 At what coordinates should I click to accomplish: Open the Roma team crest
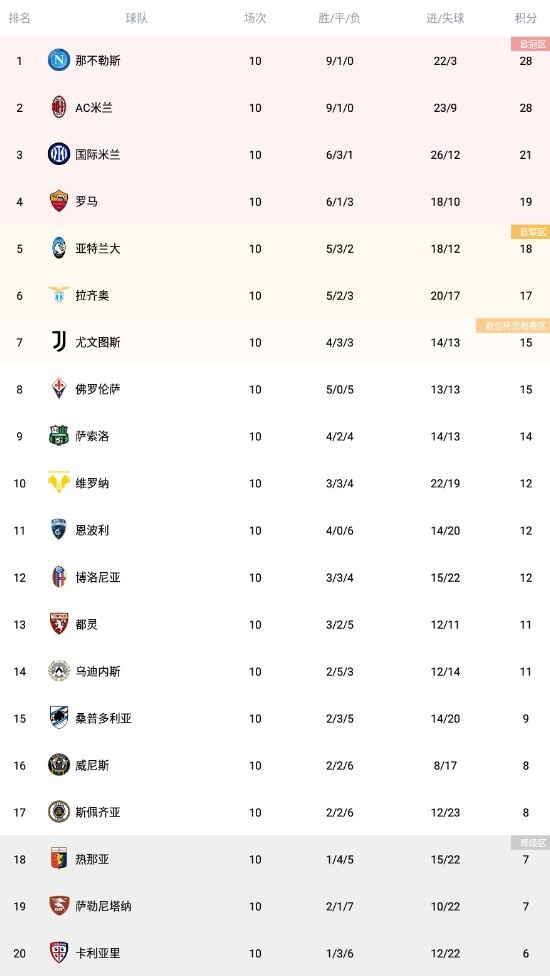point(59,201)
